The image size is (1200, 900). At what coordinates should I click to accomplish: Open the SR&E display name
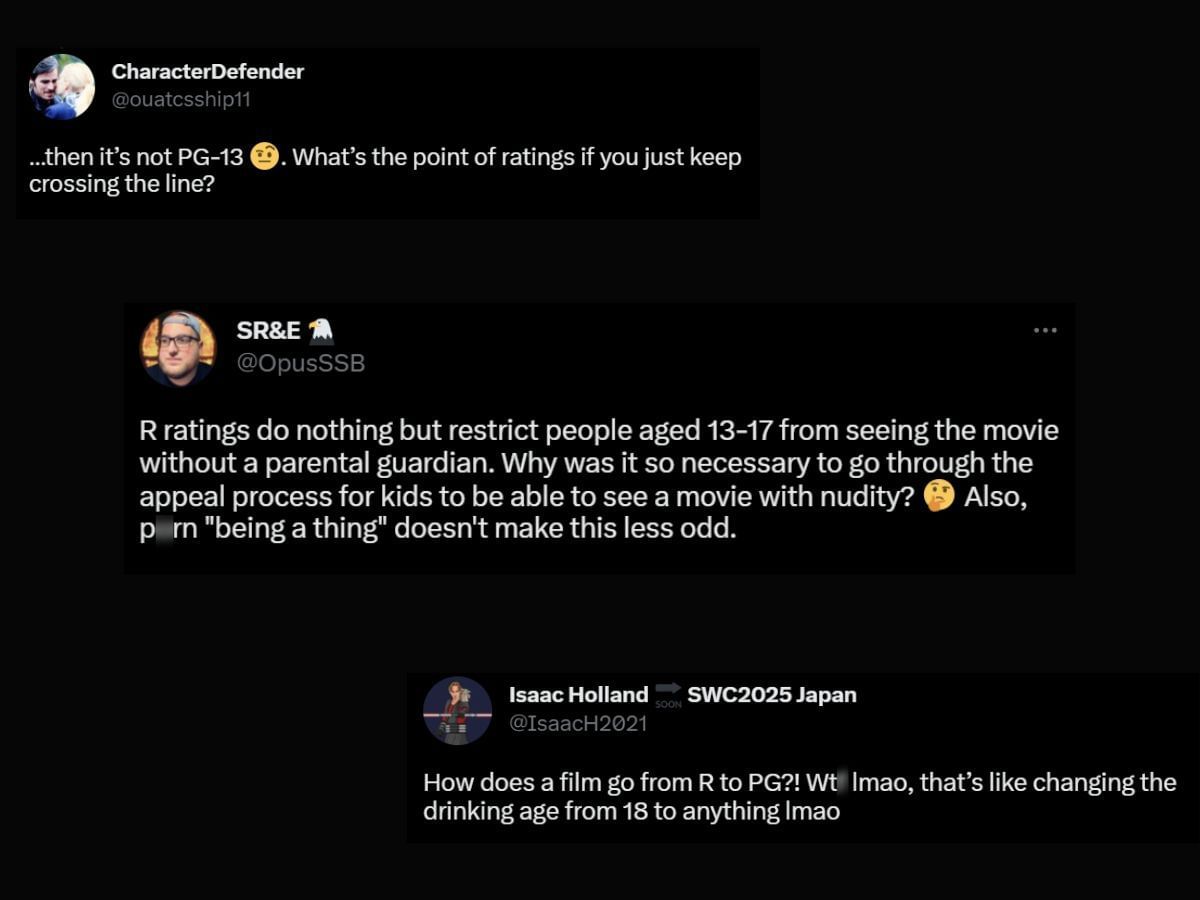point(268,332)
